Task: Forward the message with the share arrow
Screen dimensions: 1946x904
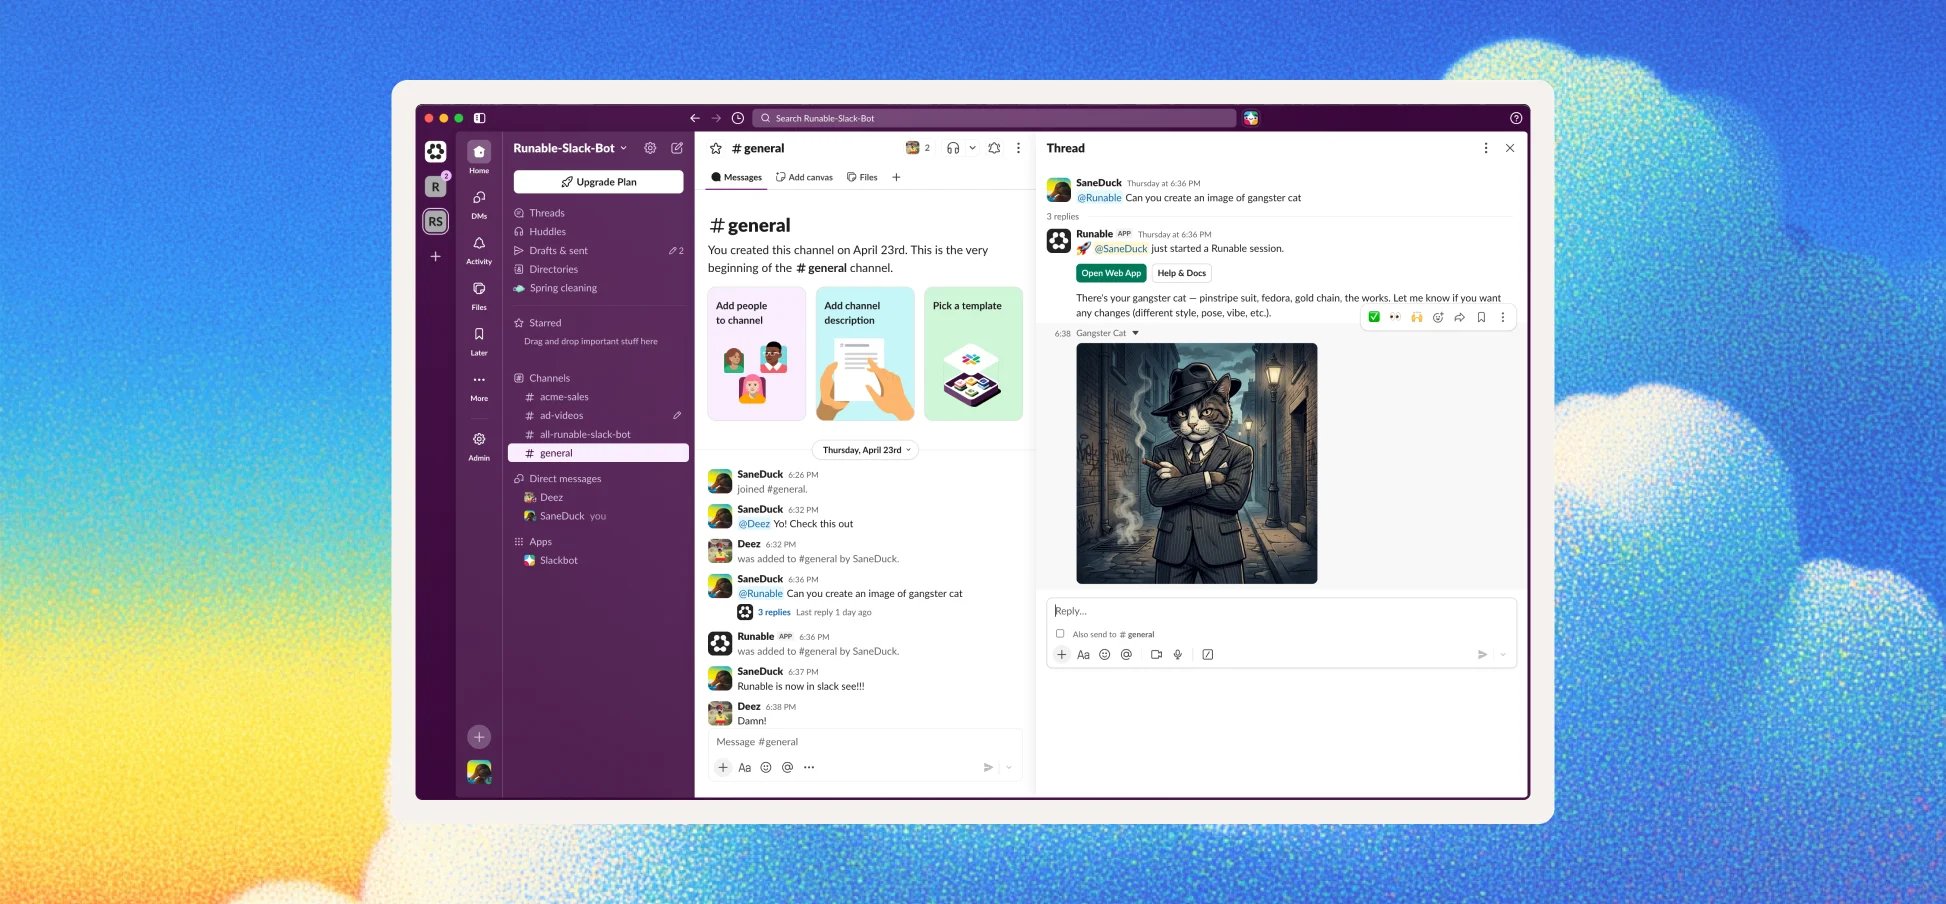Action: click(1460, 317)
